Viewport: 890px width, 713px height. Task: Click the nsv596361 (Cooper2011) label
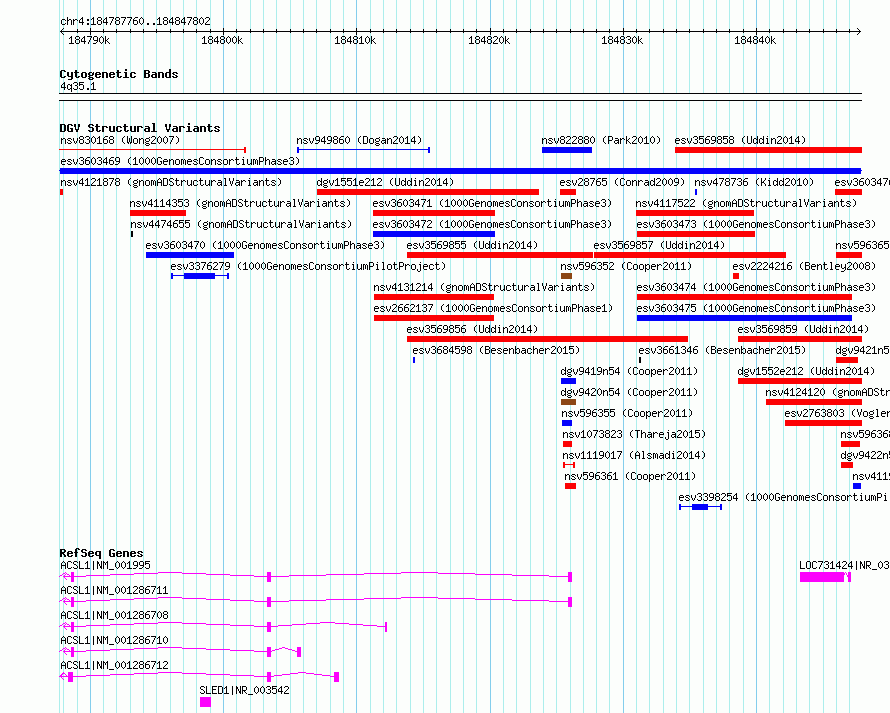point(630,476)
